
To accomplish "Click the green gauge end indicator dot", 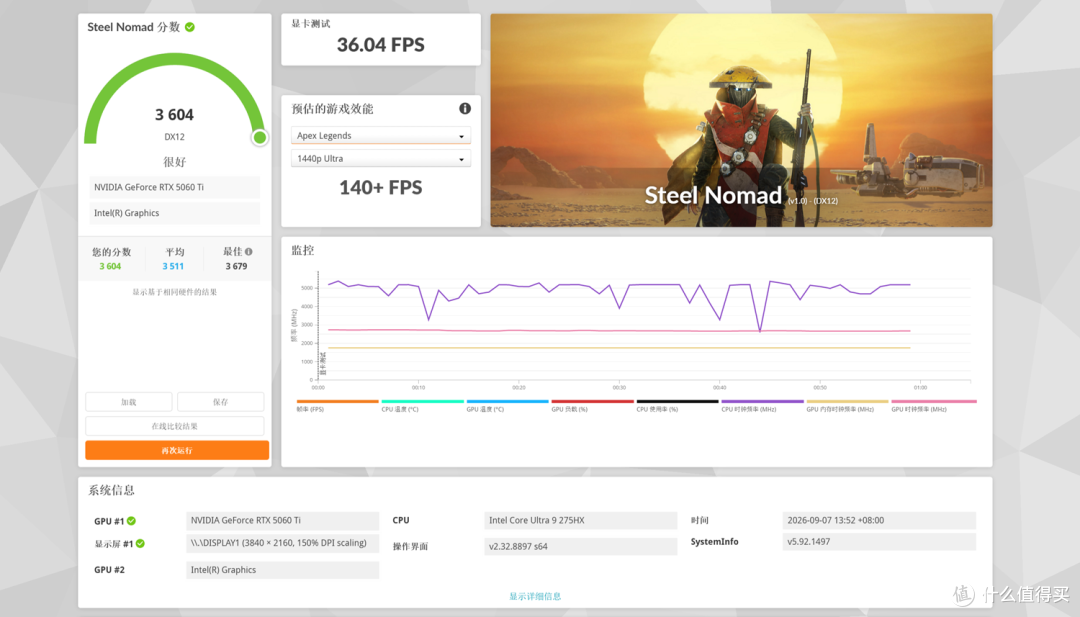I will pyautogui.click(x=260, y=138).
